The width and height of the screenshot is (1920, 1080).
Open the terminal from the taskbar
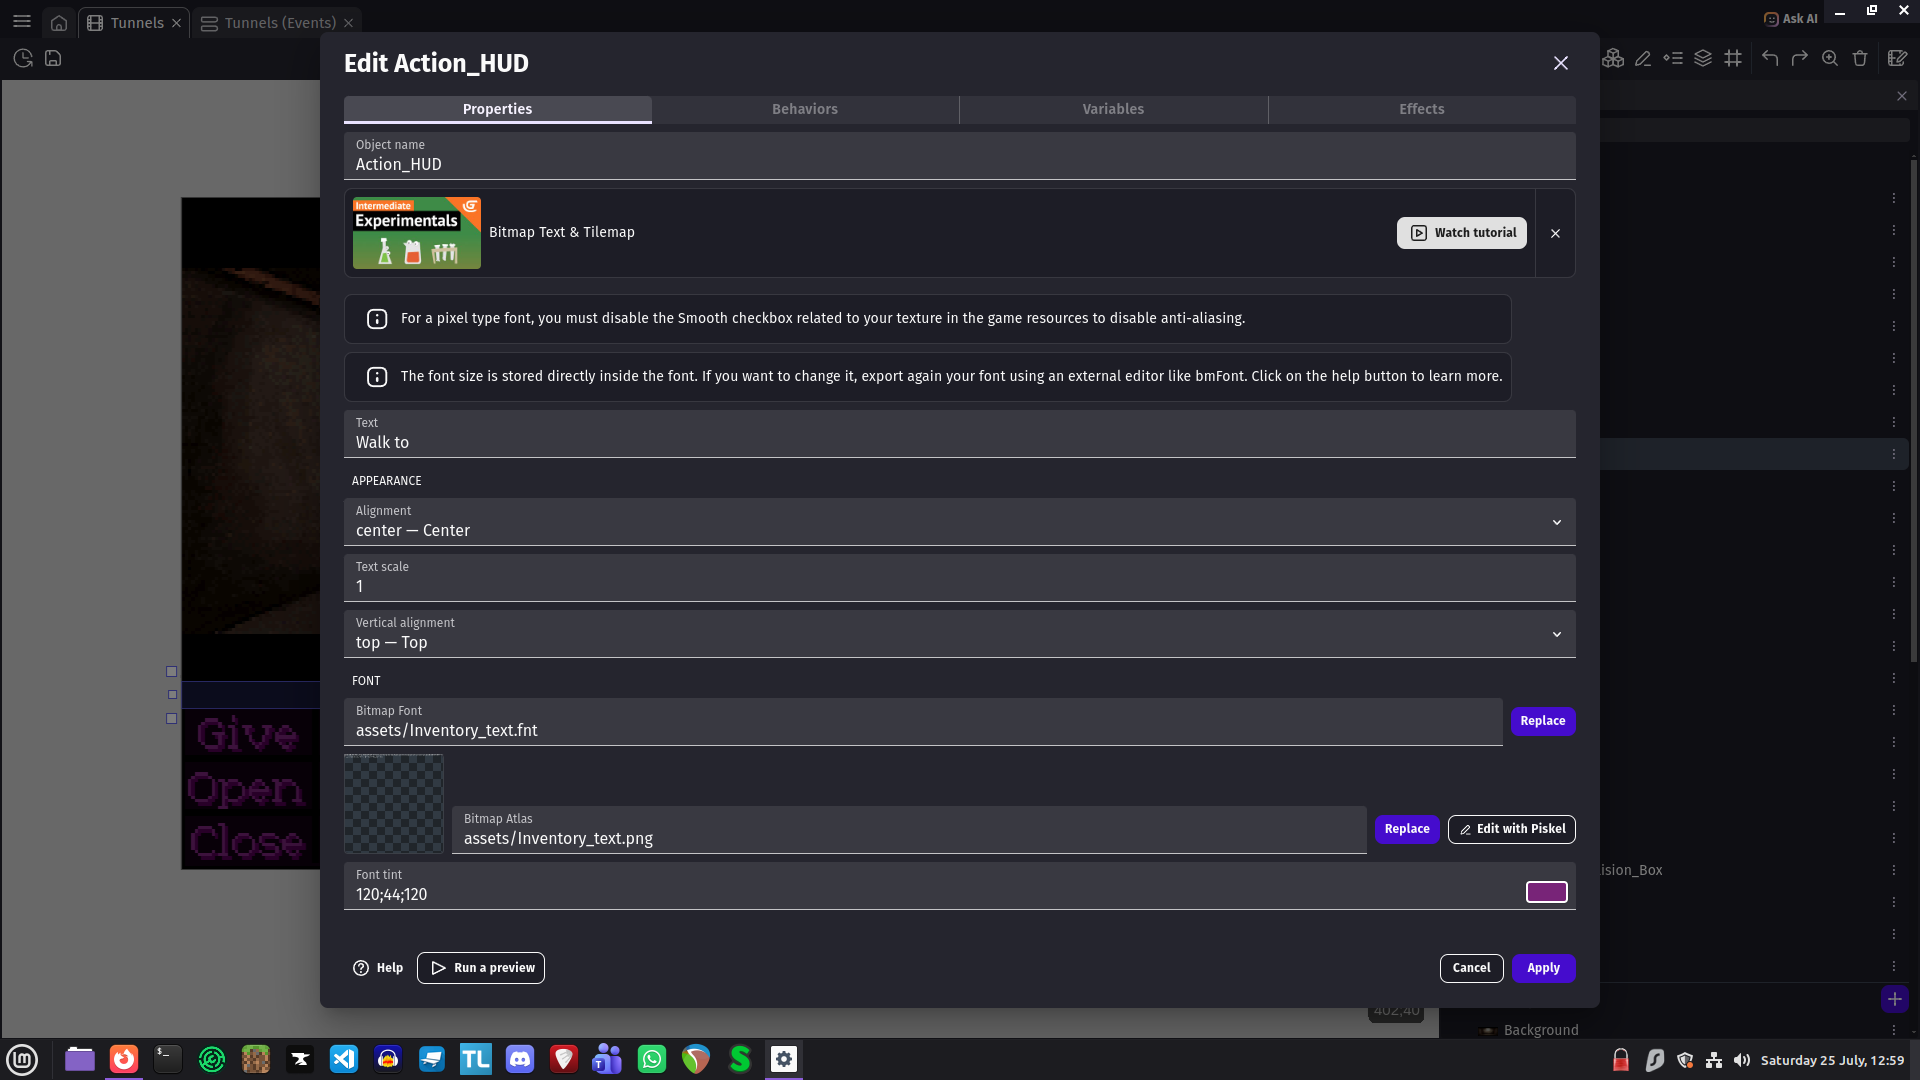[x=168, y=1059]
